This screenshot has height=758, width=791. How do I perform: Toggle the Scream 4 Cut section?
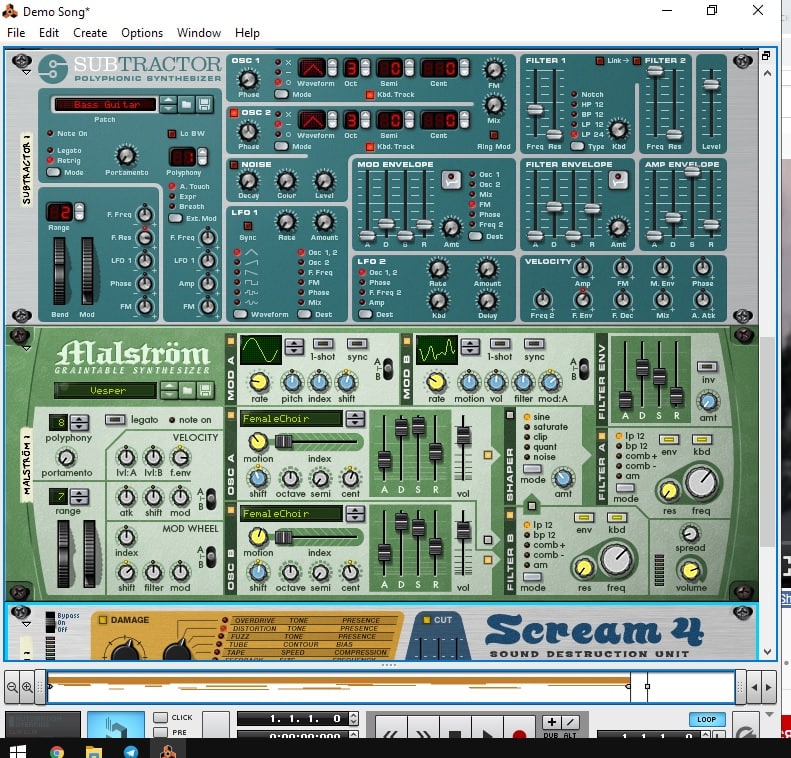[x=427, y=620]
